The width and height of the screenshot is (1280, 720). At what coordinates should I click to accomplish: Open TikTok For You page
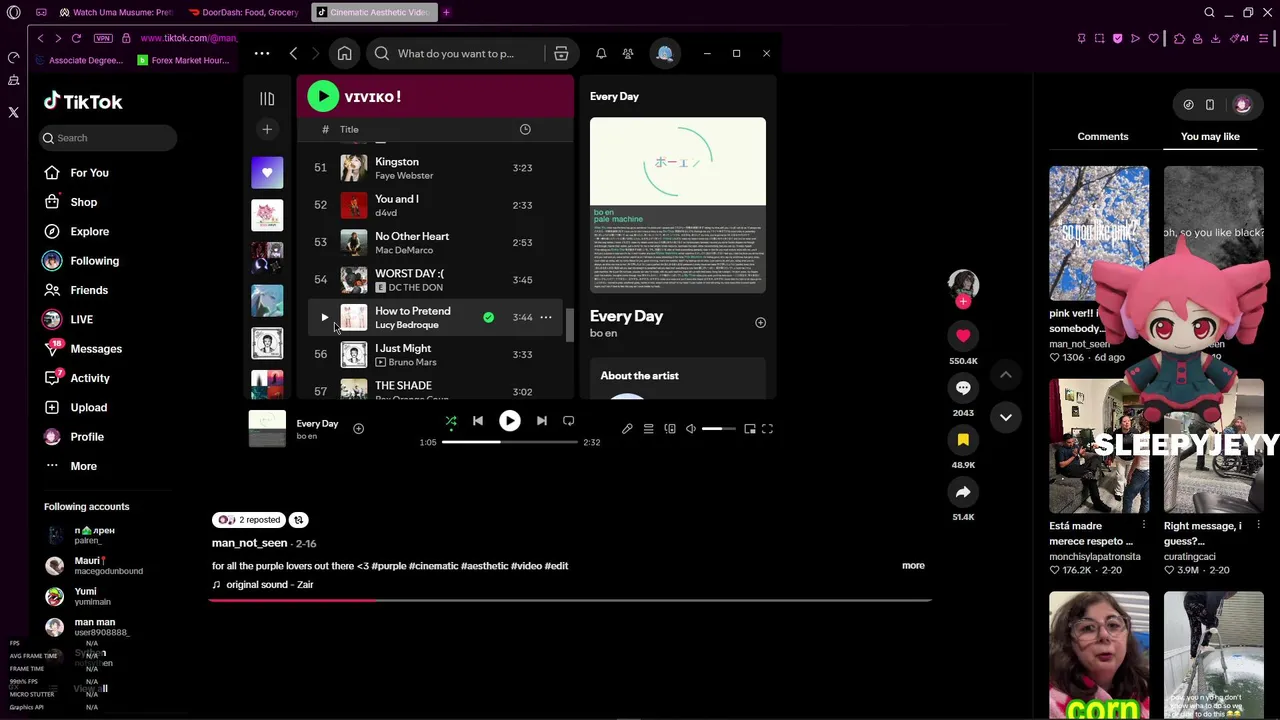(x=89, y=173)
